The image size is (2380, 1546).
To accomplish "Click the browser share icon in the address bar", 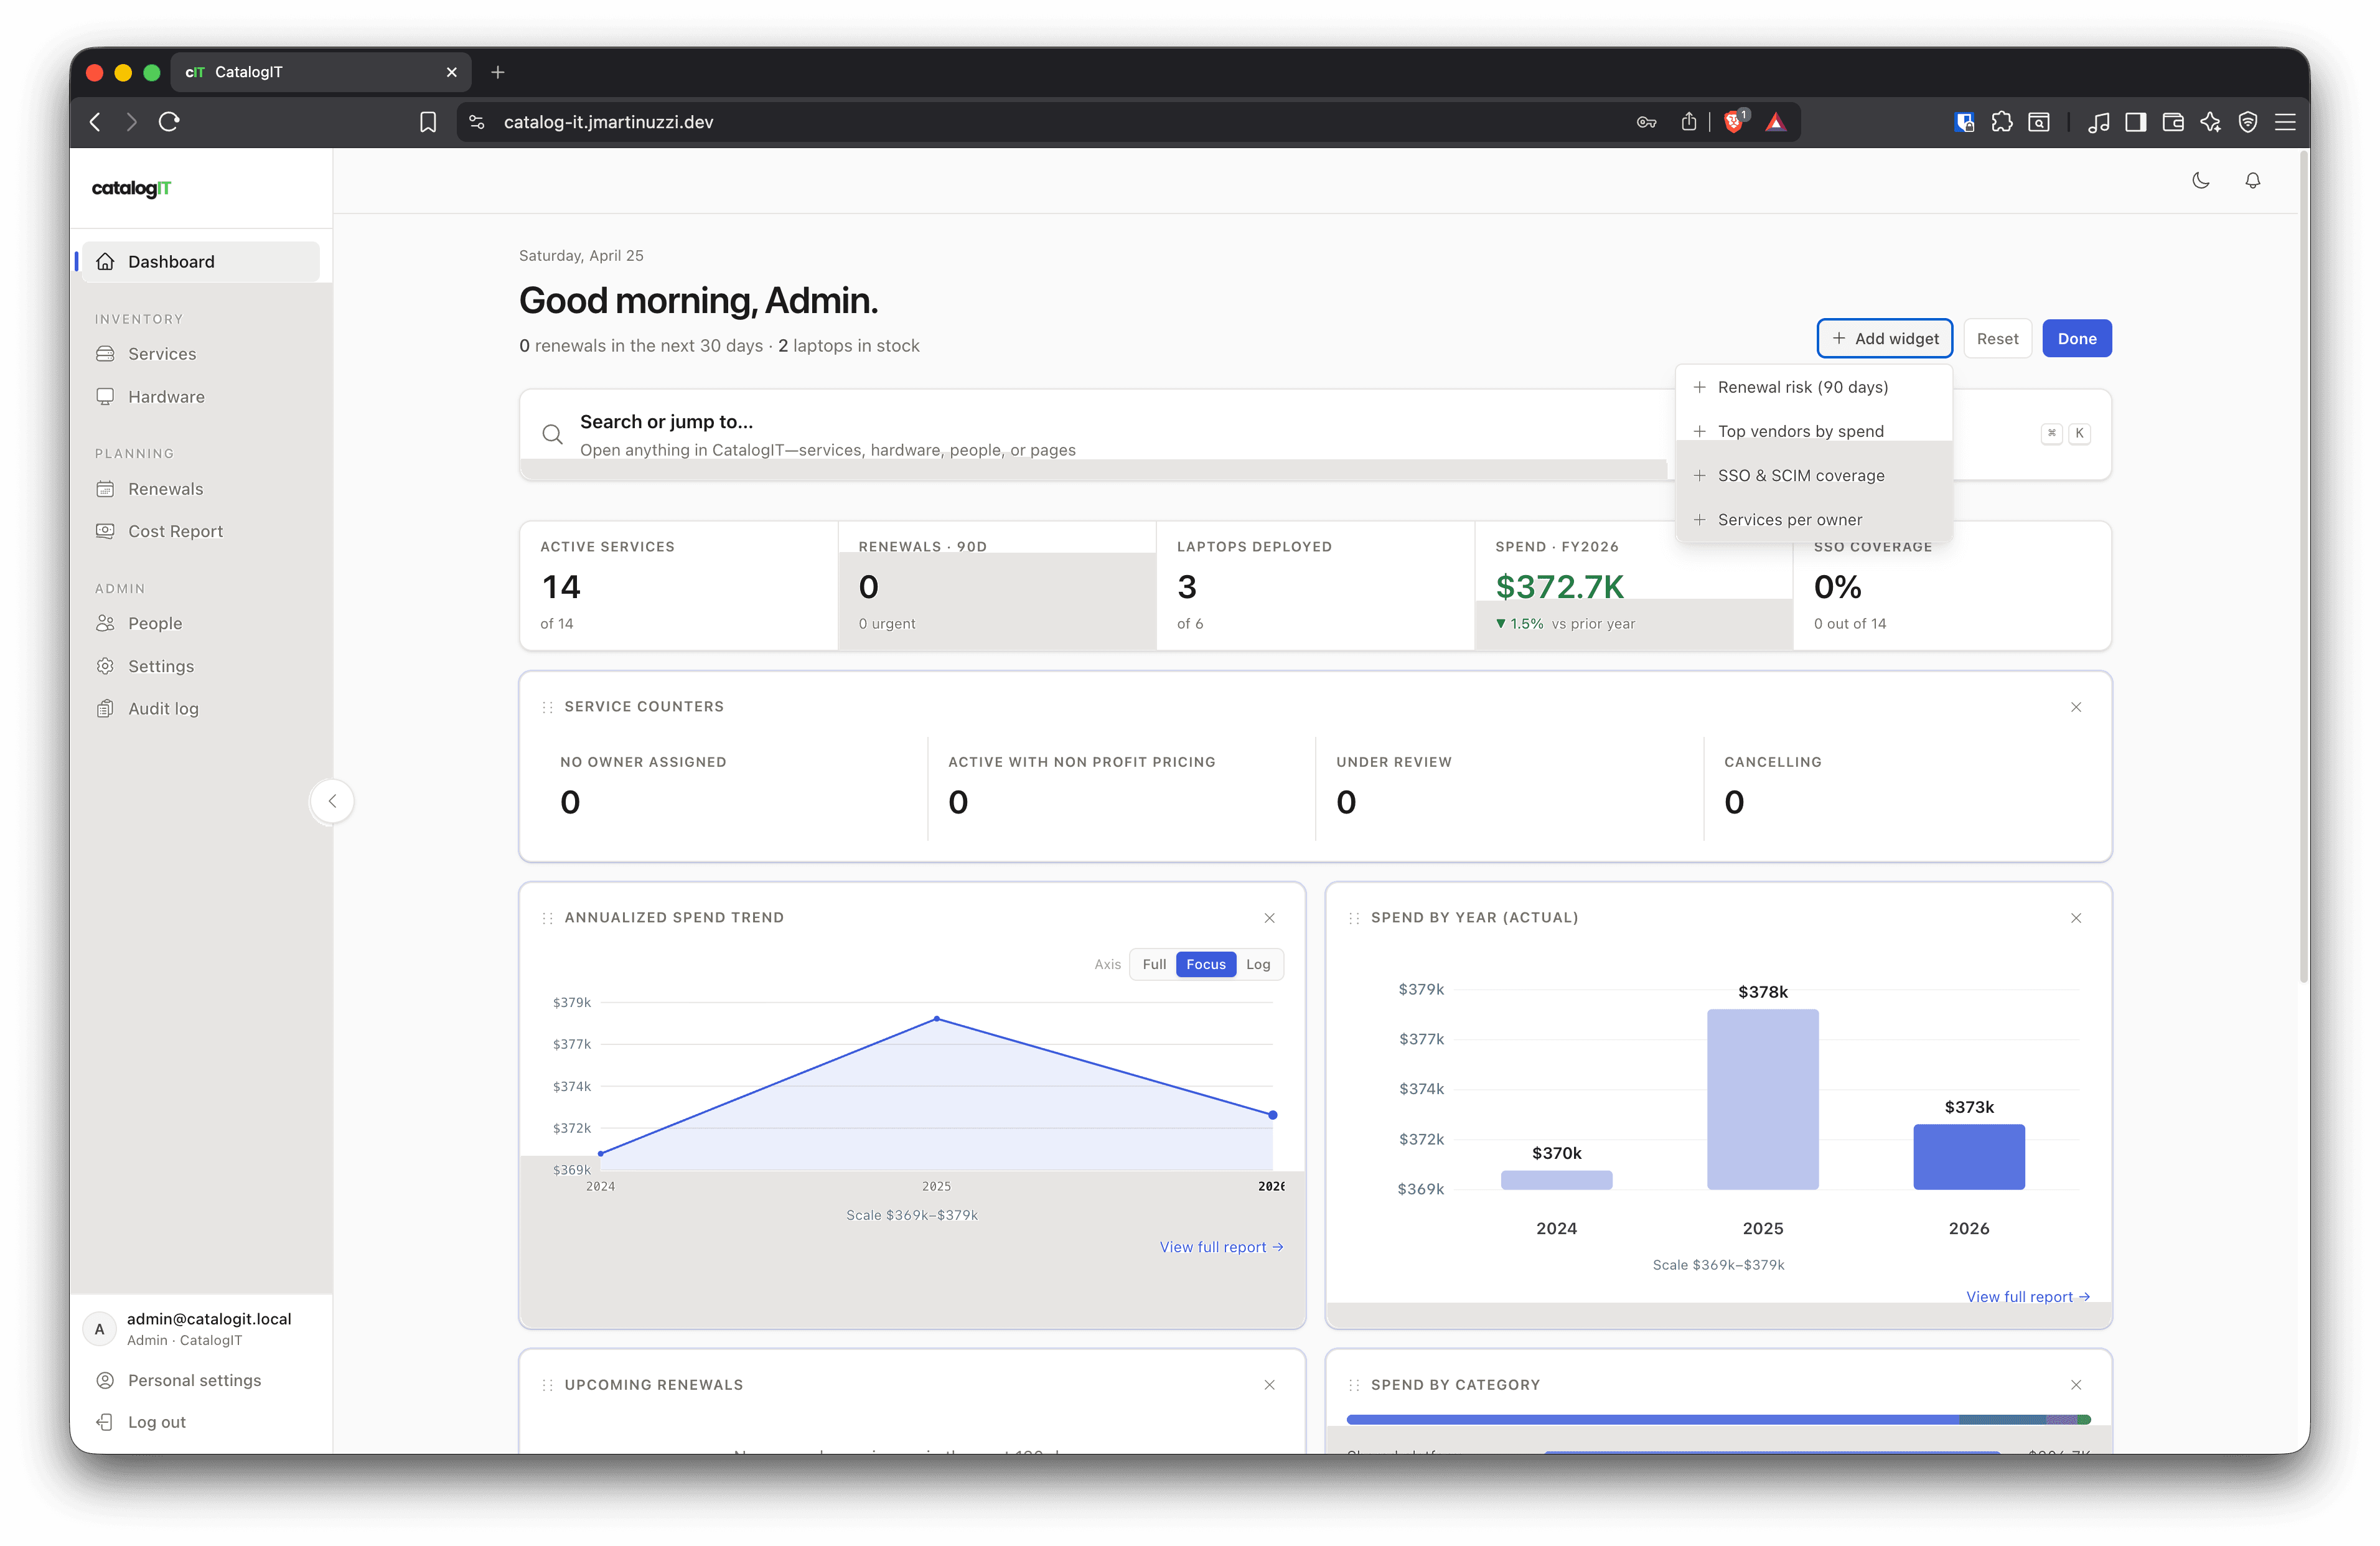I will click(x=1688, y=122).
